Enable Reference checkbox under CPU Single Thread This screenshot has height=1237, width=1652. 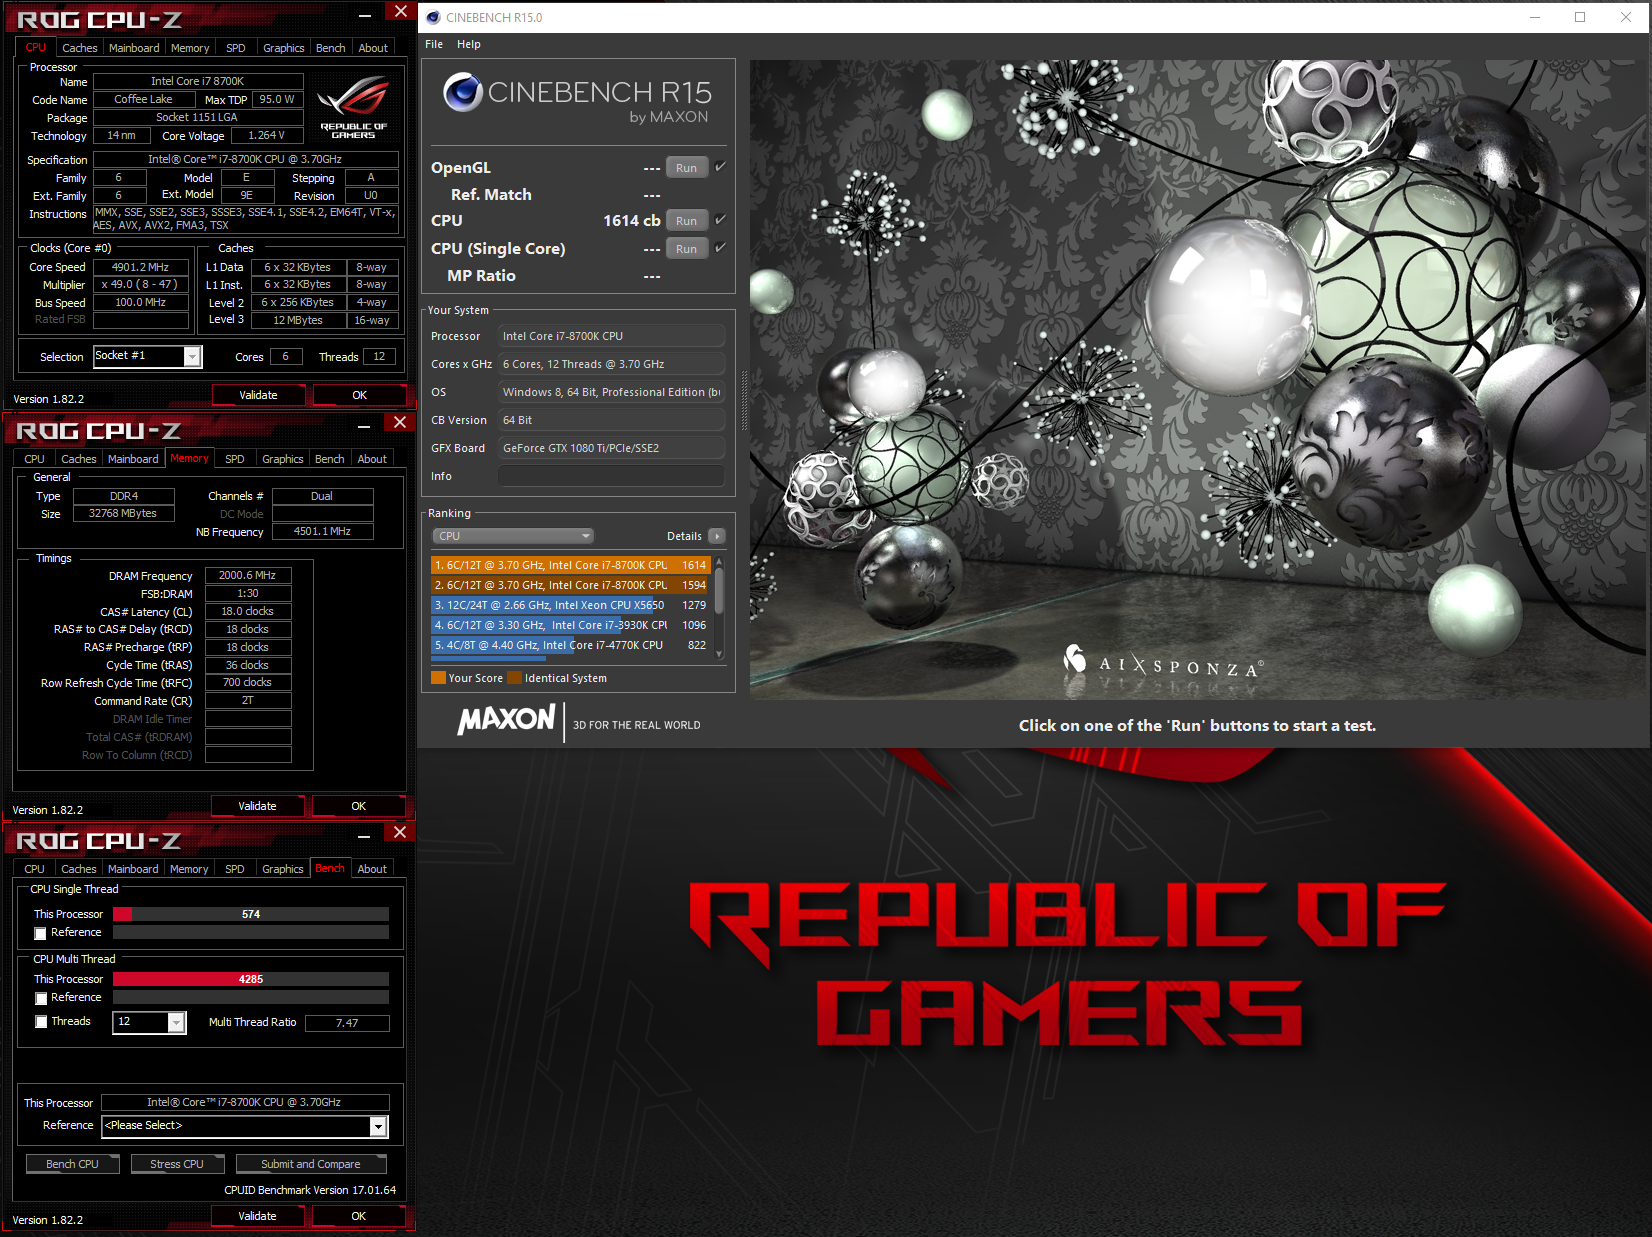tap(41, 933)
